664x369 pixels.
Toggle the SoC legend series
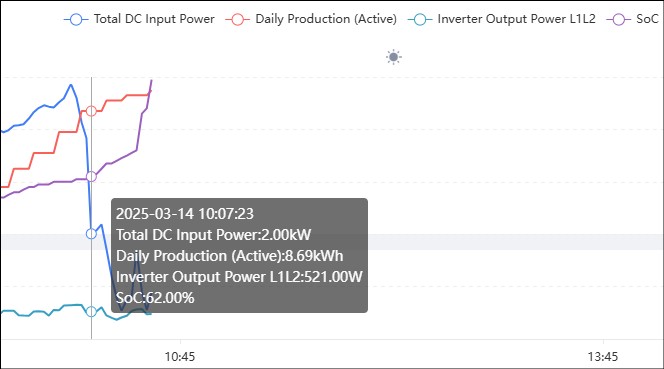click(633, 19)
